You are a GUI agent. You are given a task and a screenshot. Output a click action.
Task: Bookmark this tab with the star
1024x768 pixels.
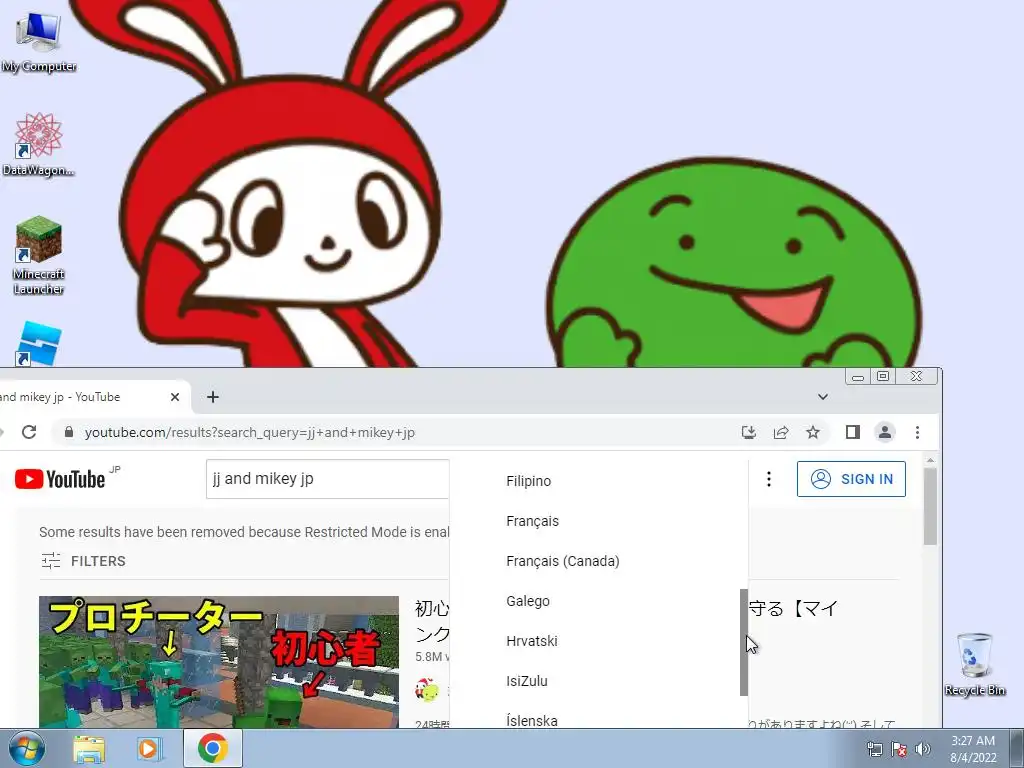(x=812, y=432)
